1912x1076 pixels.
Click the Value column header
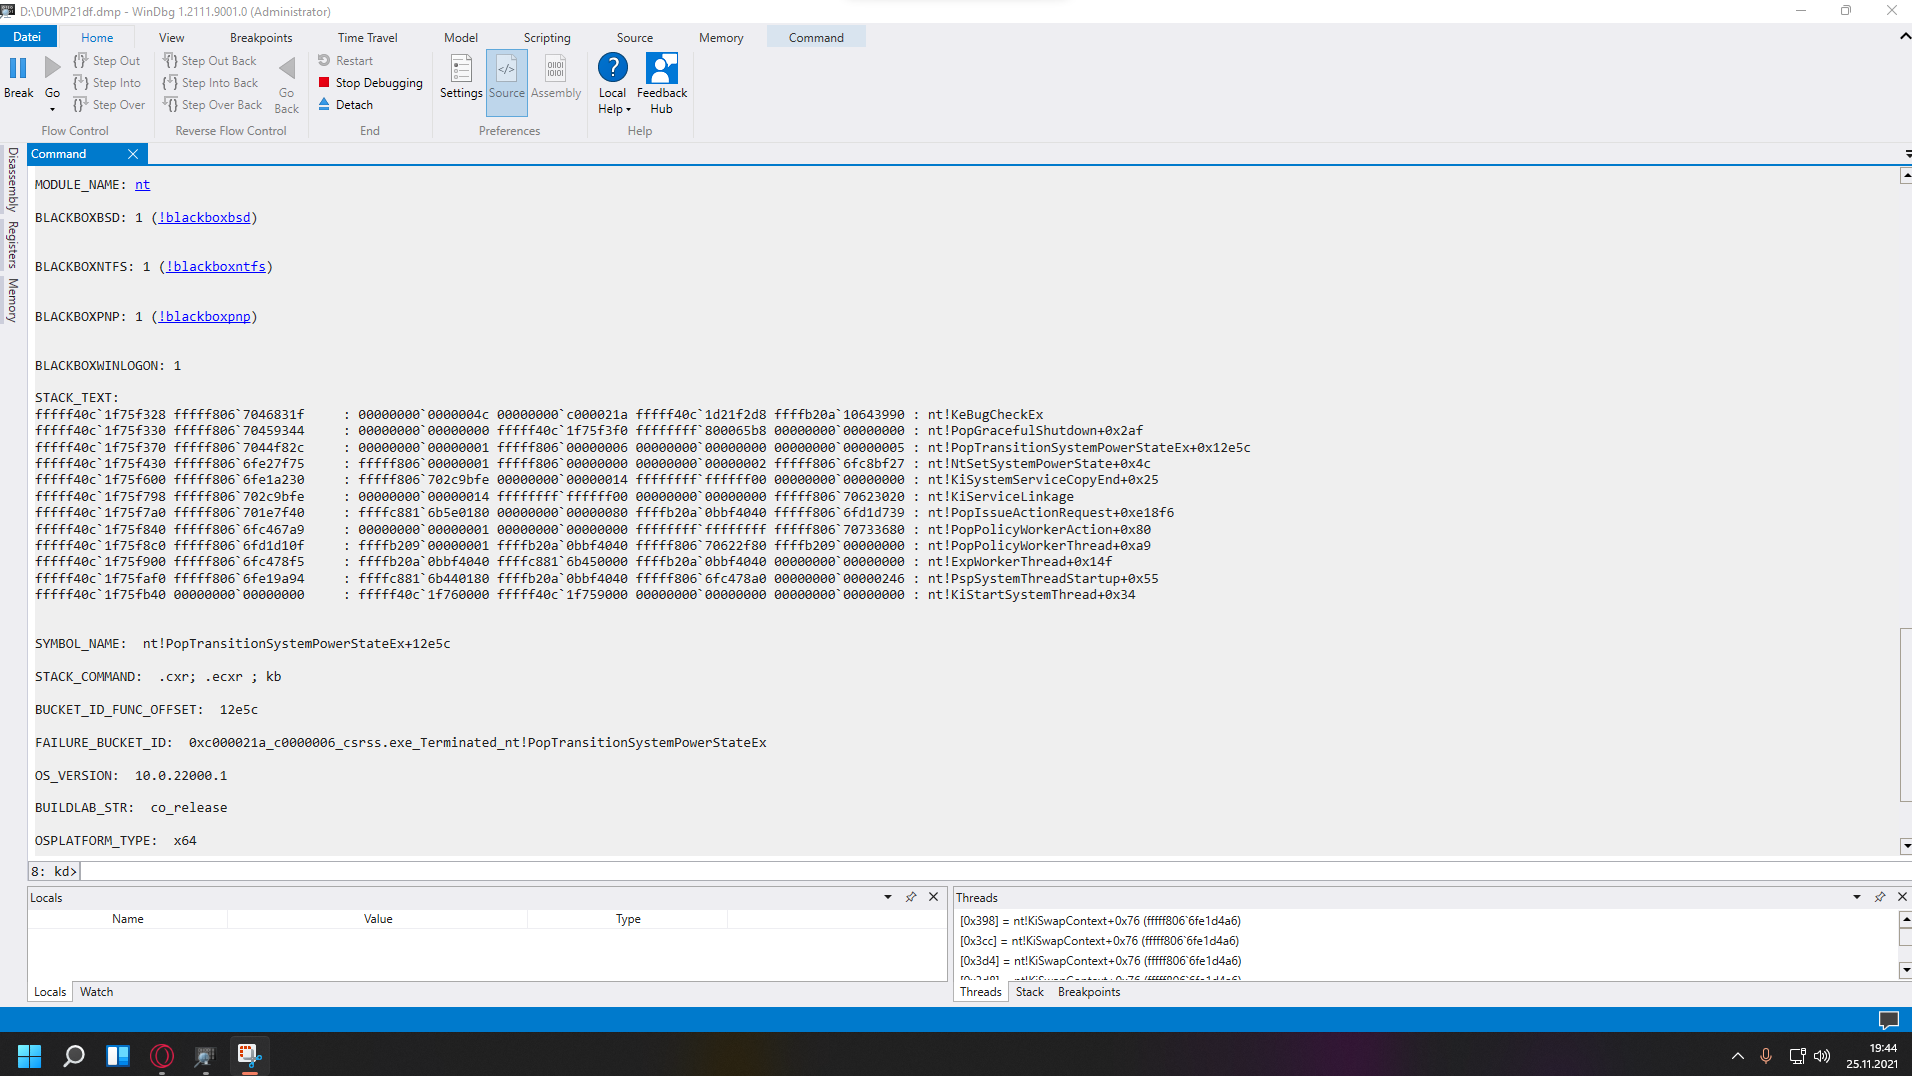[x=378, y=919]
